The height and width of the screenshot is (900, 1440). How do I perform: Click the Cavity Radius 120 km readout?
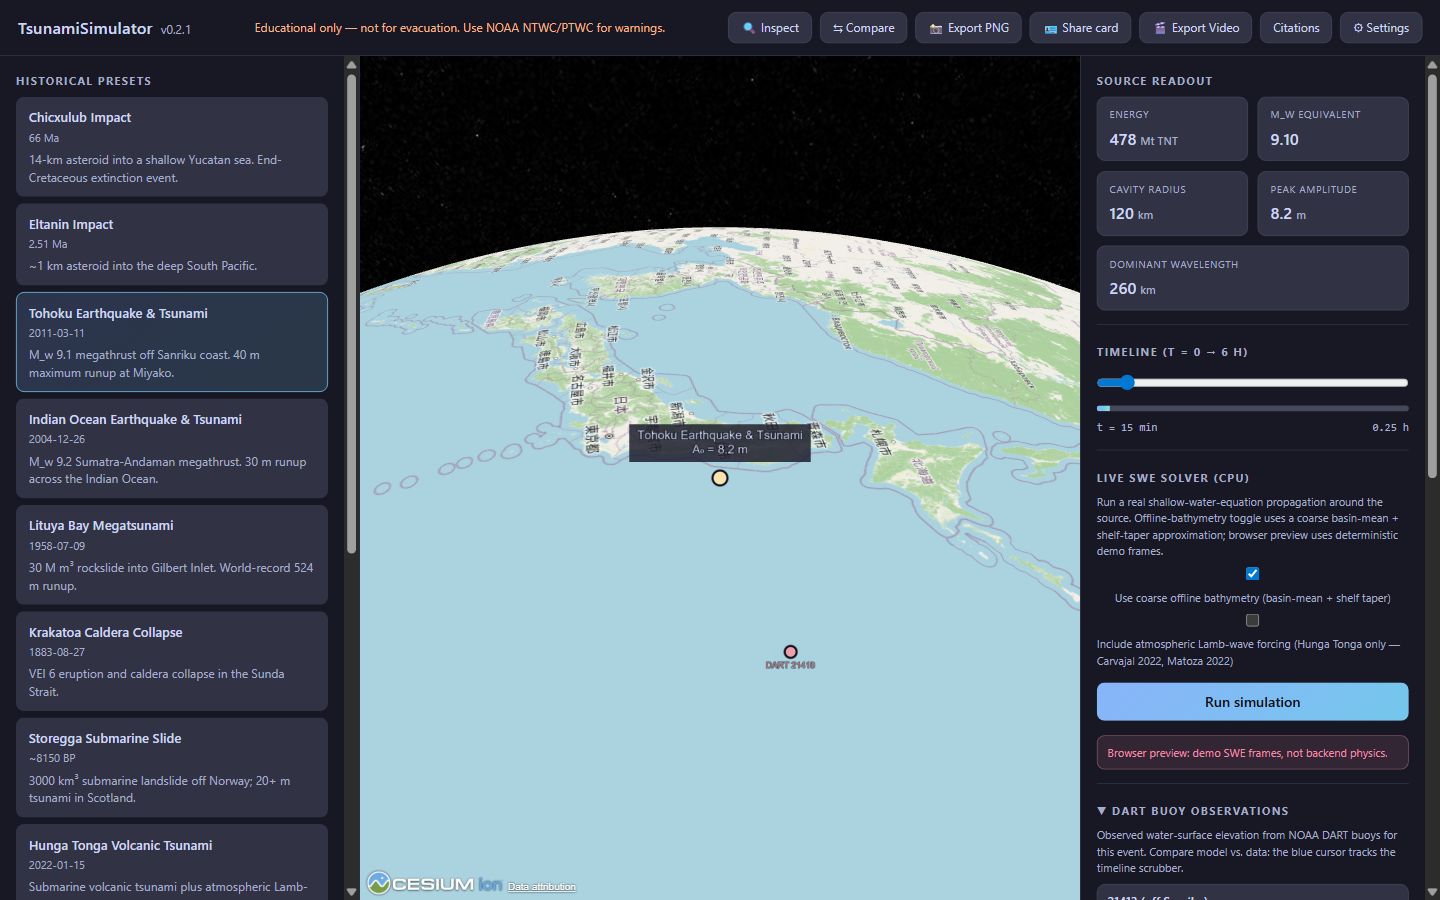click(x=1172, y=203)
